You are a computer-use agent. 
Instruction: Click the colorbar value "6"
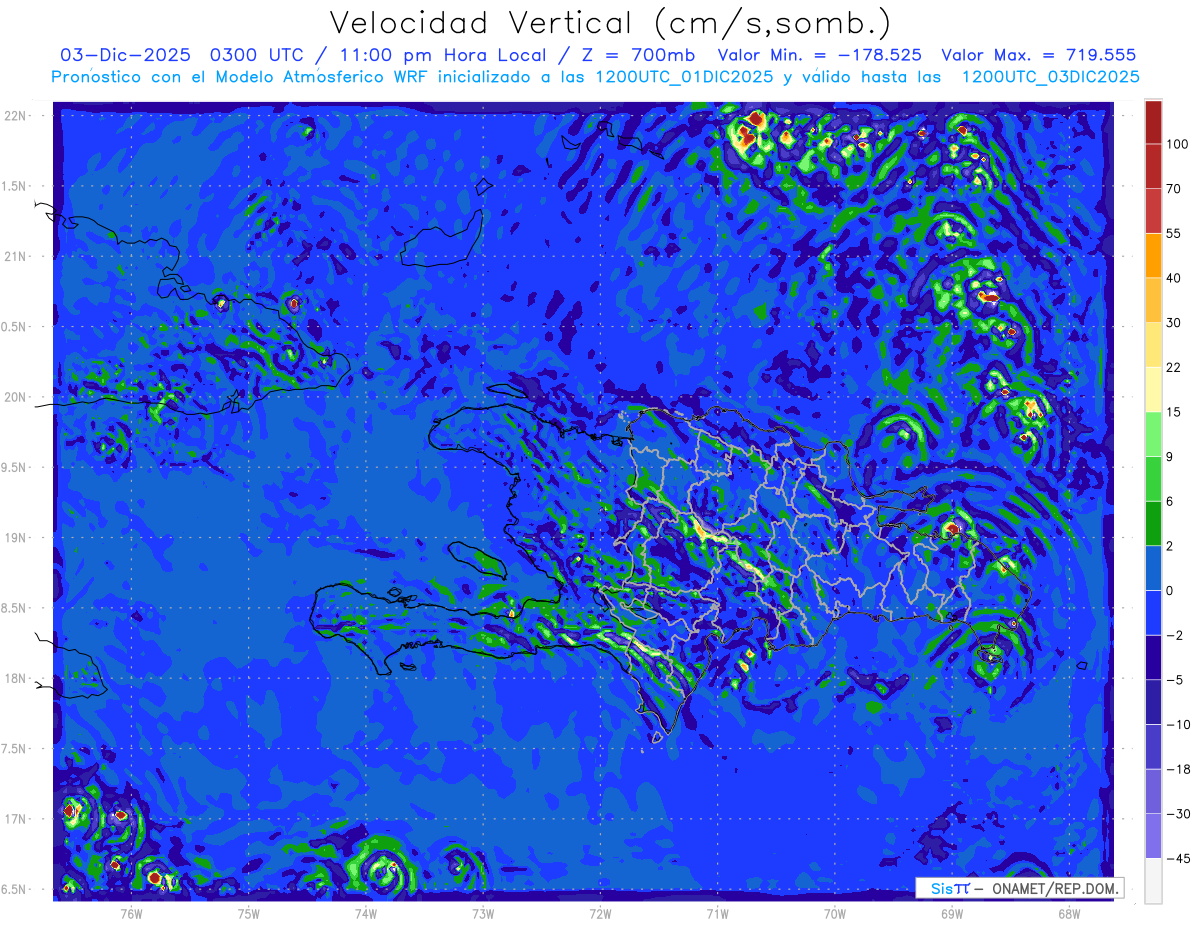coord(1171,501)
